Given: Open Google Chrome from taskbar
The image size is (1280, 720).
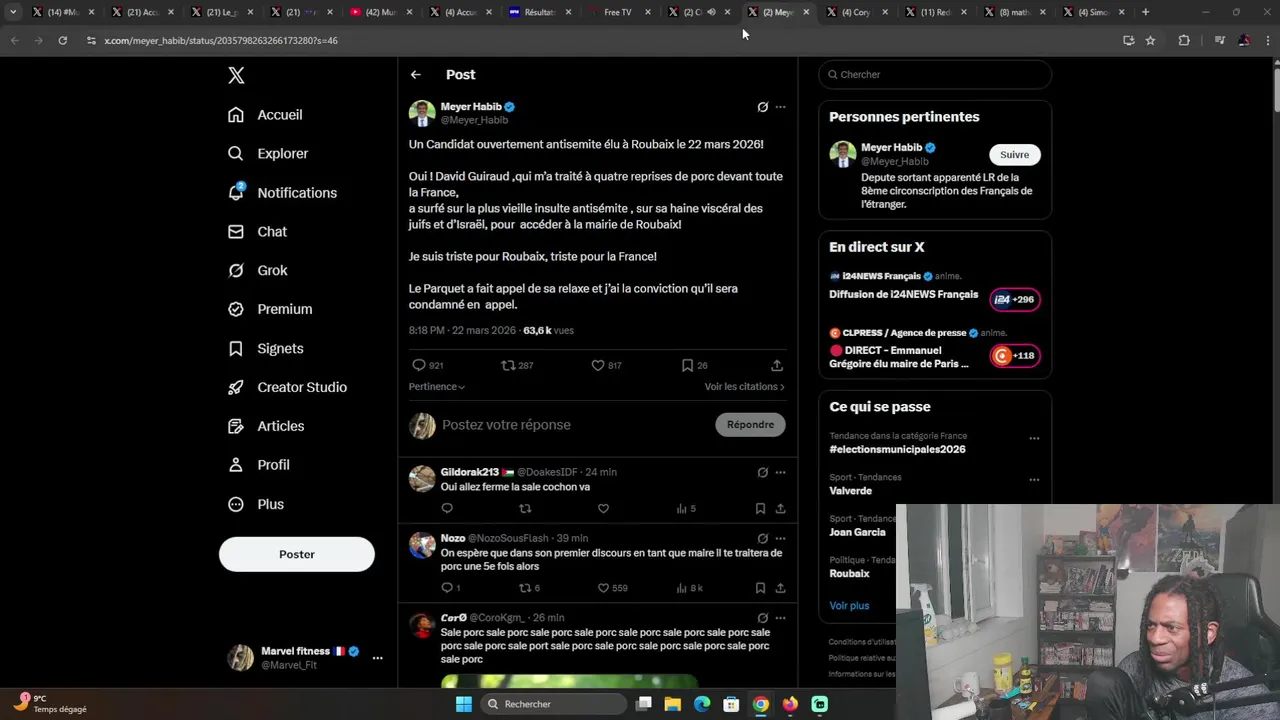Looking at the screenshot, I should tap(761, 704).
